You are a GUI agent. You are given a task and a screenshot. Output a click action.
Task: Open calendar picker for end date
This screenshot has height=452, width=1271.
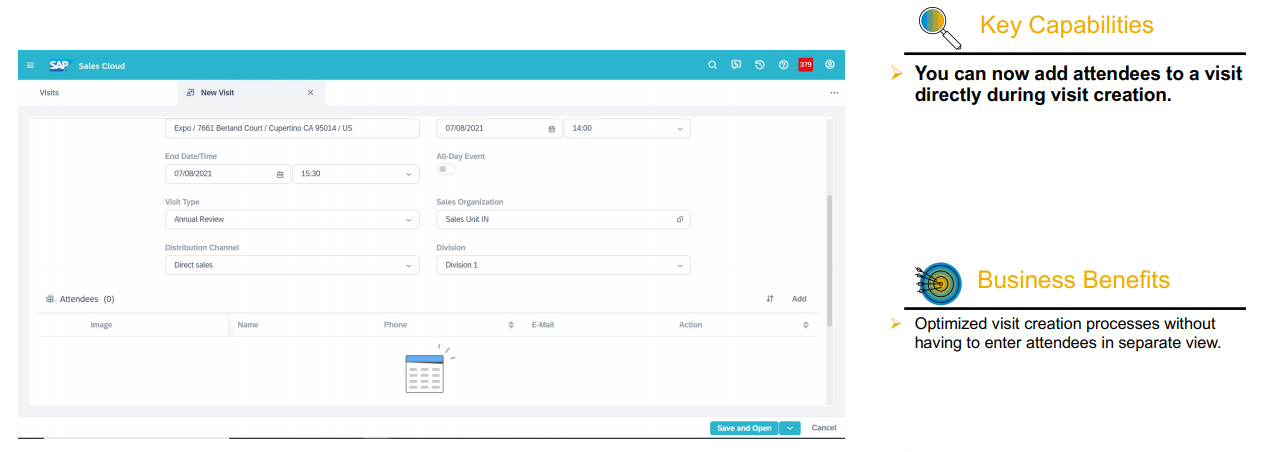point(280,174)
